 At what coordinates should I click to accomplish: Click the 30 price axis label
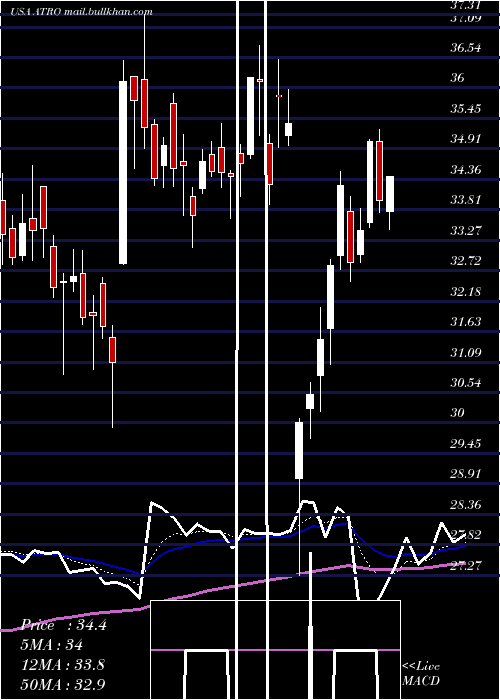point(458,413)
